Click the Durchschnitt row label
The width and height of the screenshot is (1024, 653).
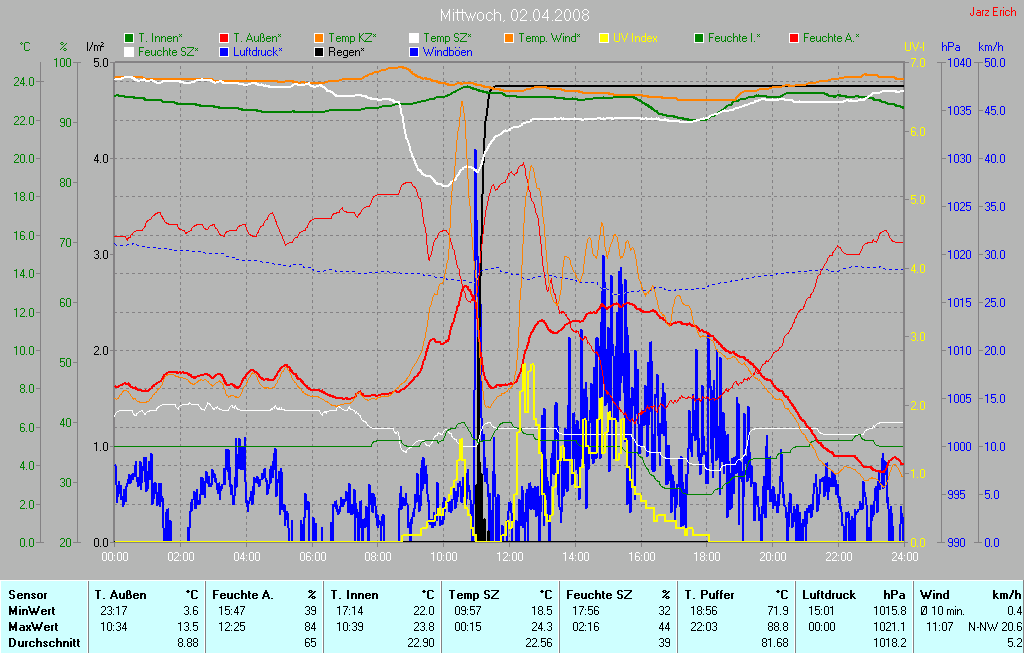pyautogui.click(x=43, y=643)
